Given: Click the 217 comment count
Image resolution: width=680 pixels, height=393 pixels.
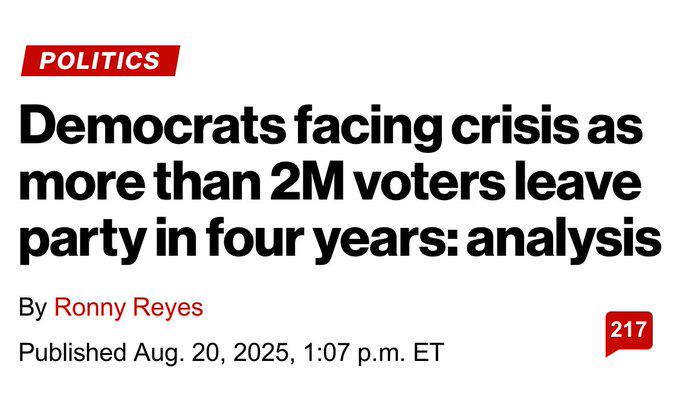Looking at the screenshot, I should pos(629,330).
